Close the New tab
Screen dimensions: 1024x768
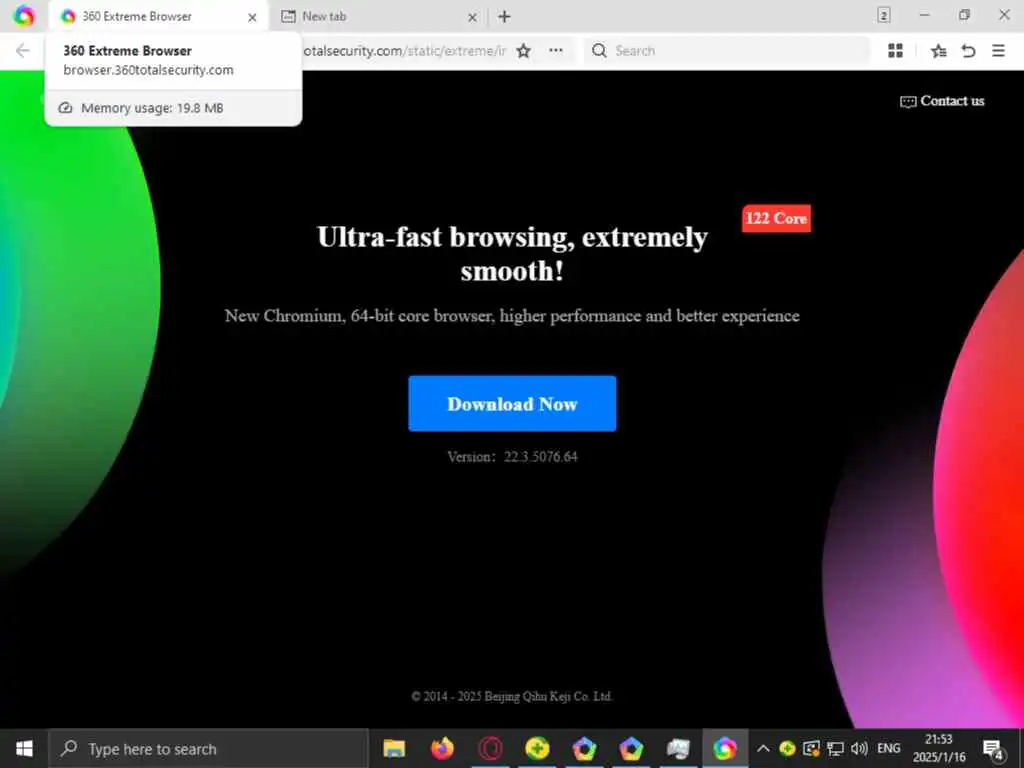(472, 18)
